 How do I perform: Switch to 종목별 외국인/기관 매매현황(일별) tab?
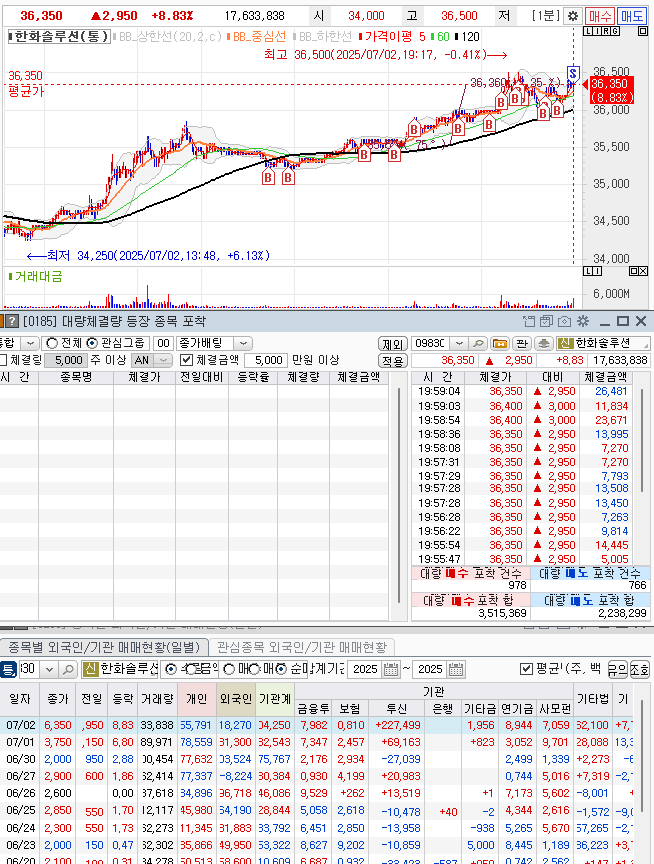pos(104,646)
